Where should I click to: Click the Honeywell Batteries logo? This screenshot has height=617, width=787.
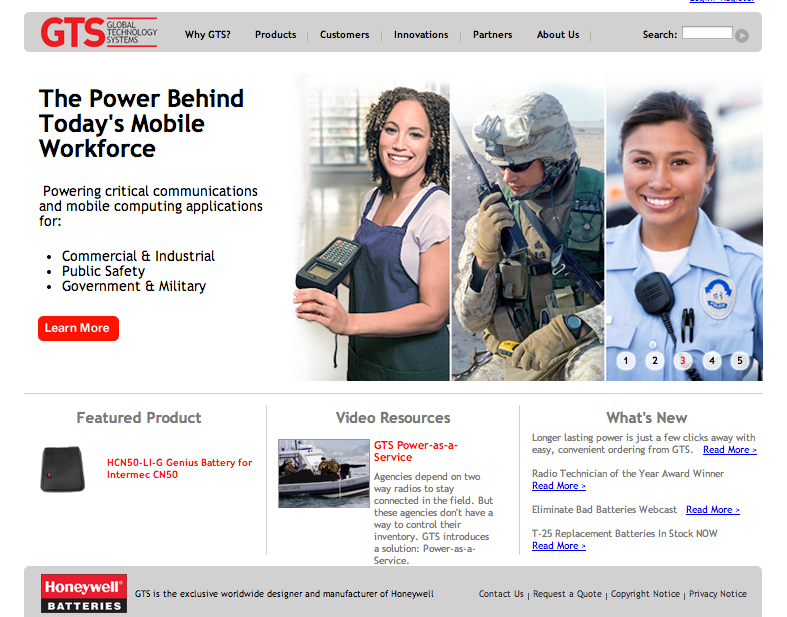pyautogui.click(x=84, y=593)
